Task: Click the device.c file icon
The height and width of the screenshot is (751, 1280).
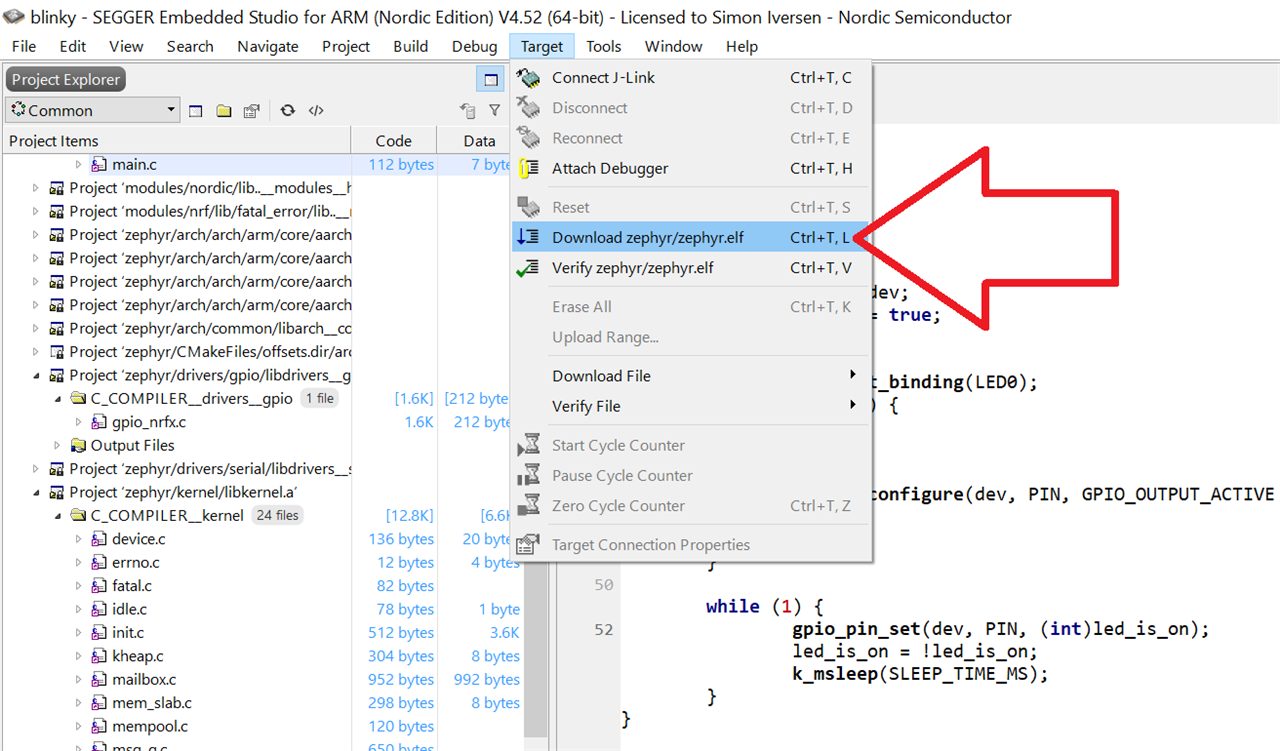Action: coord(99,539)
